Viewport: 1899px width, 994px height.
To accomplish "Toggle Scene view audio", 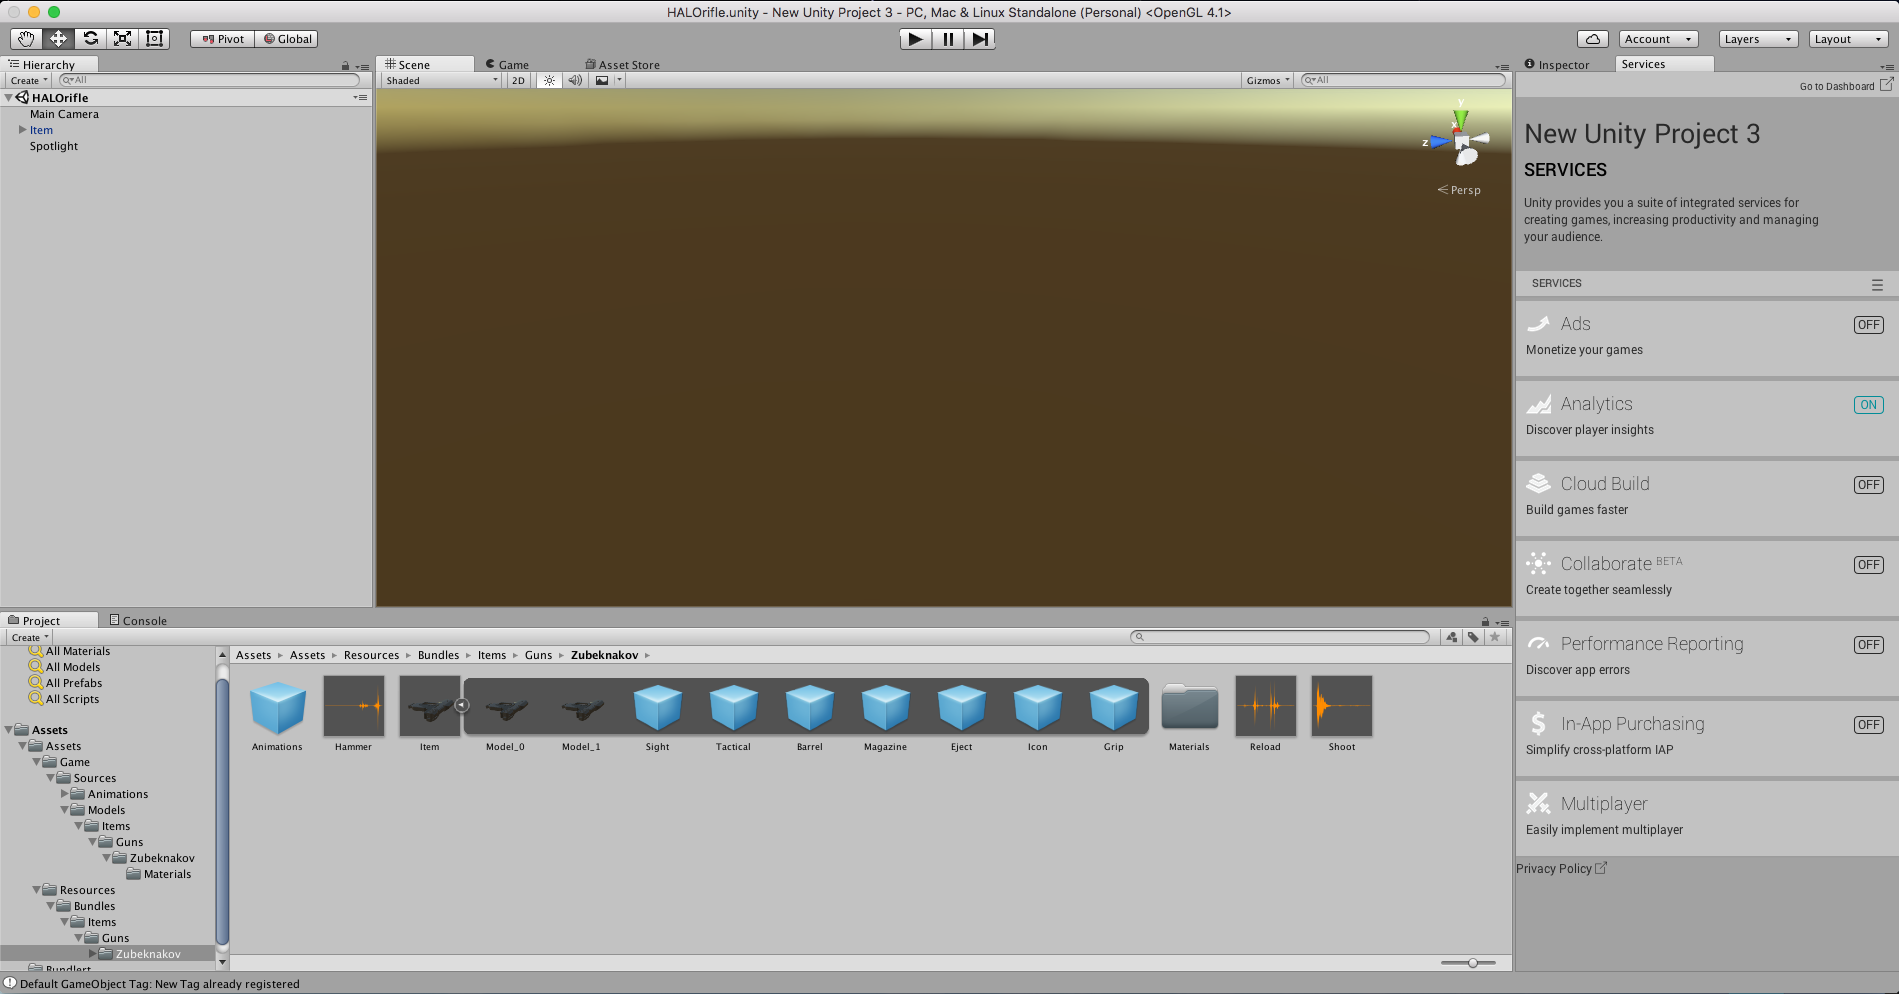I will point(575,81).
